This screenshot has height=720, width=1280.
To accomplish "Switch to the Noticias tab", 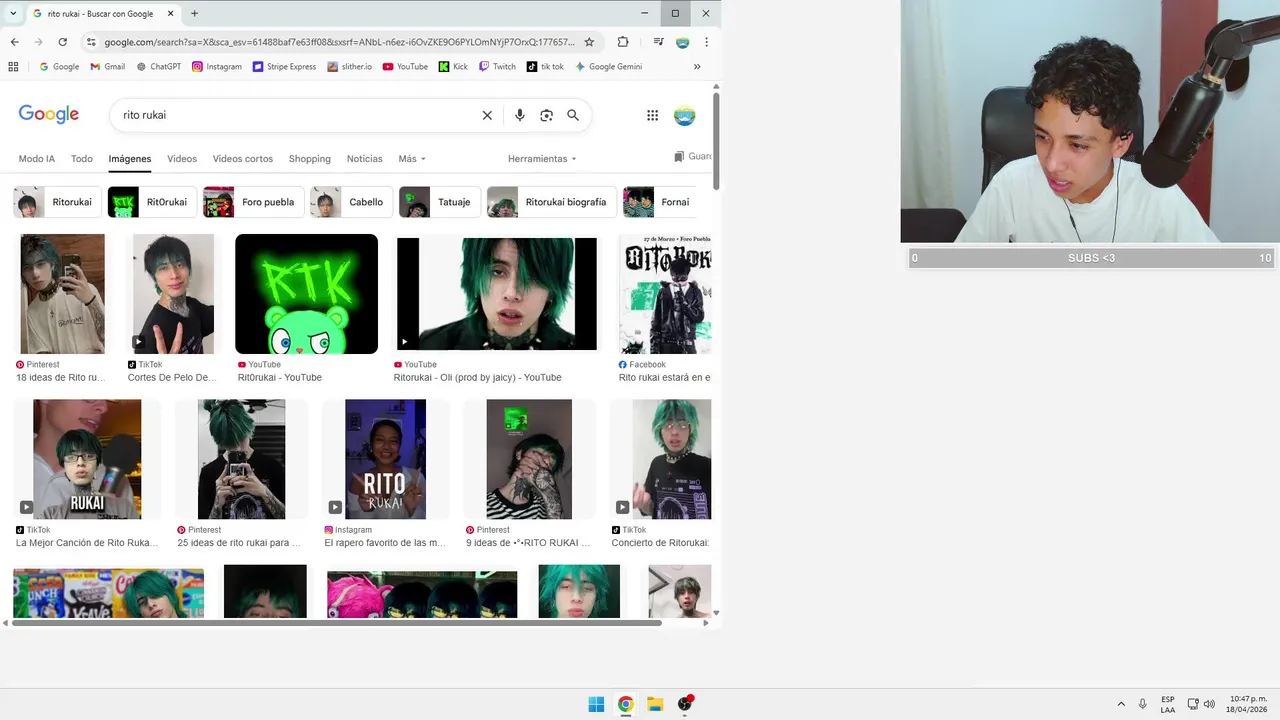I will coord(365,159).
